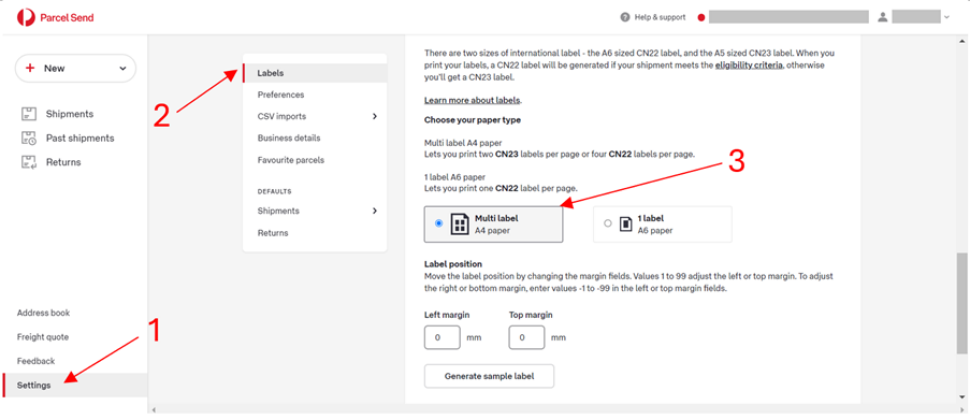The width and height of the screenshot is (970, 420).
Task: Select 1 label A6 paper radio
Action: click(x=607, y=224)
